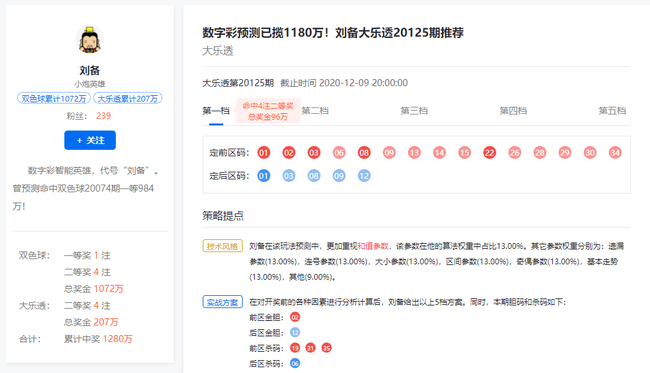Click front-zone ball 34
Viewport: 650px width, 373px height.
[615, 153]
